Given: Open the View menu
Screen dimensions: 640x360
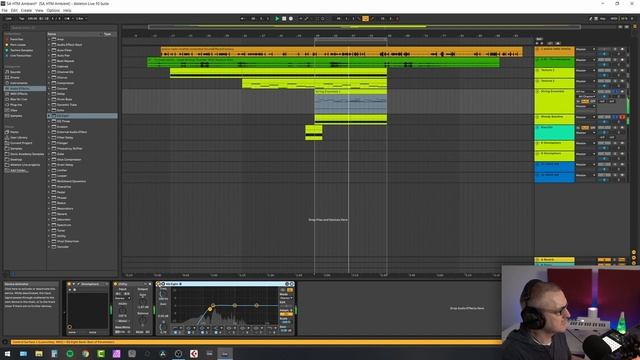Looking at the screenshot, I should point(39,10).
